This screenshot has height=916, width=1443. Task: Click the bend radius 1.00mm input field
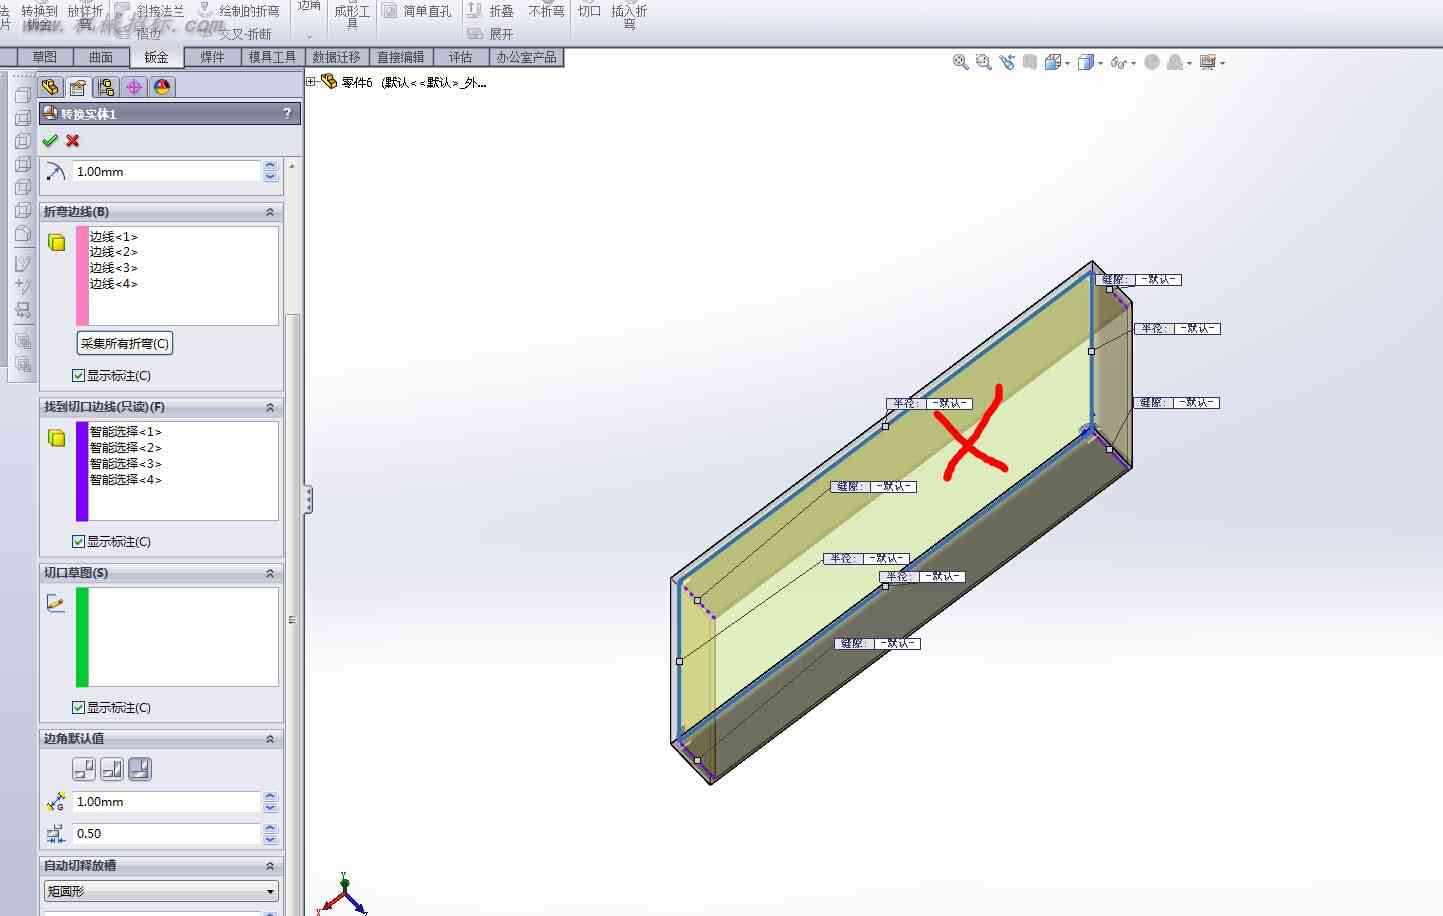point(167,171)
